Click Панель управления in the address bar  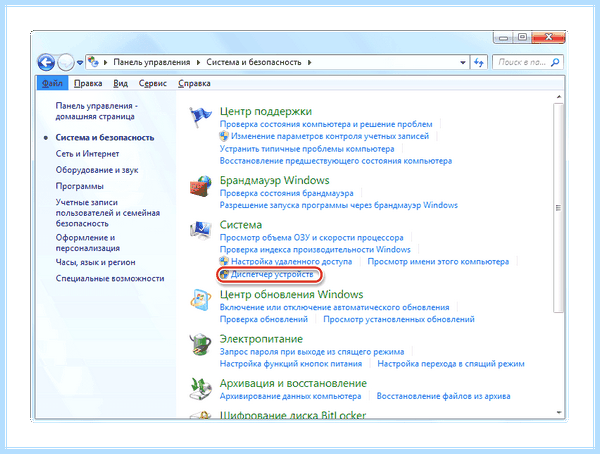[152, 62]
